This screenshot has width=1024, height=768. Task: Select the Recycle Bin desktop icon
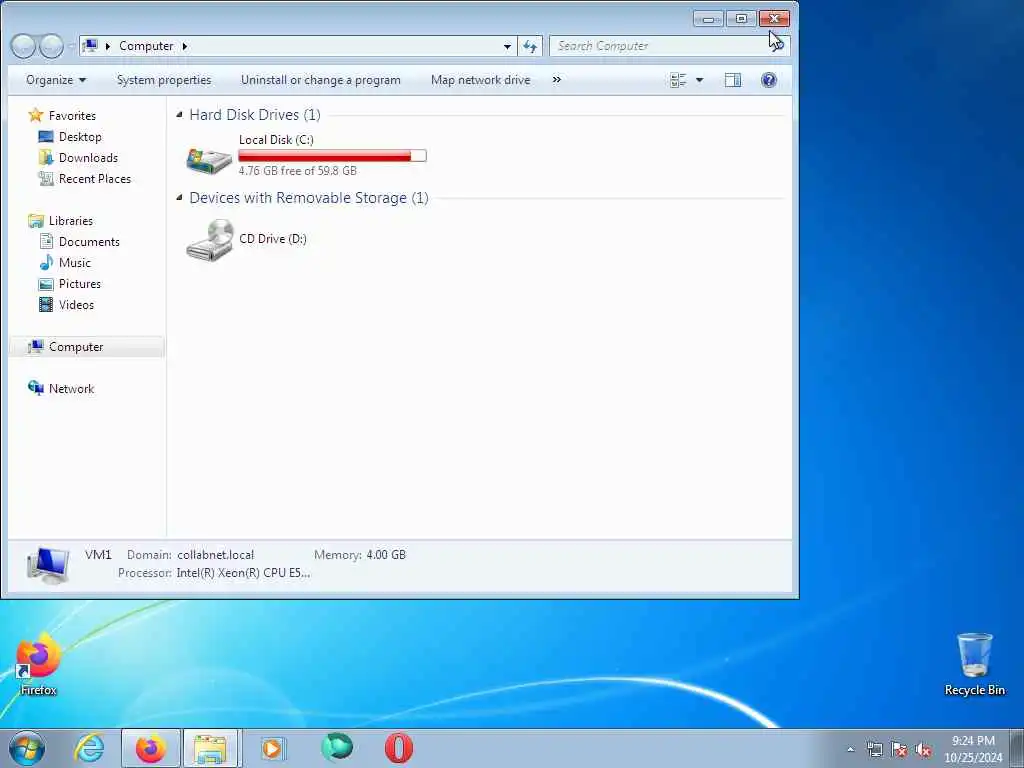[x=974, y=664]
